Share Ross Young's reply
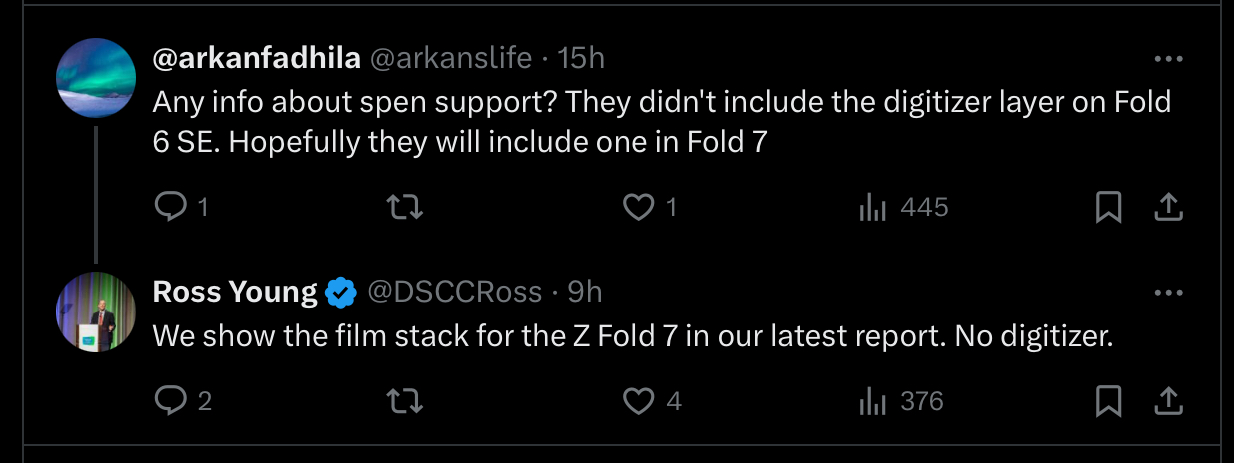The width and height of the screenshot is (1234, 463). click(1169, 401)
